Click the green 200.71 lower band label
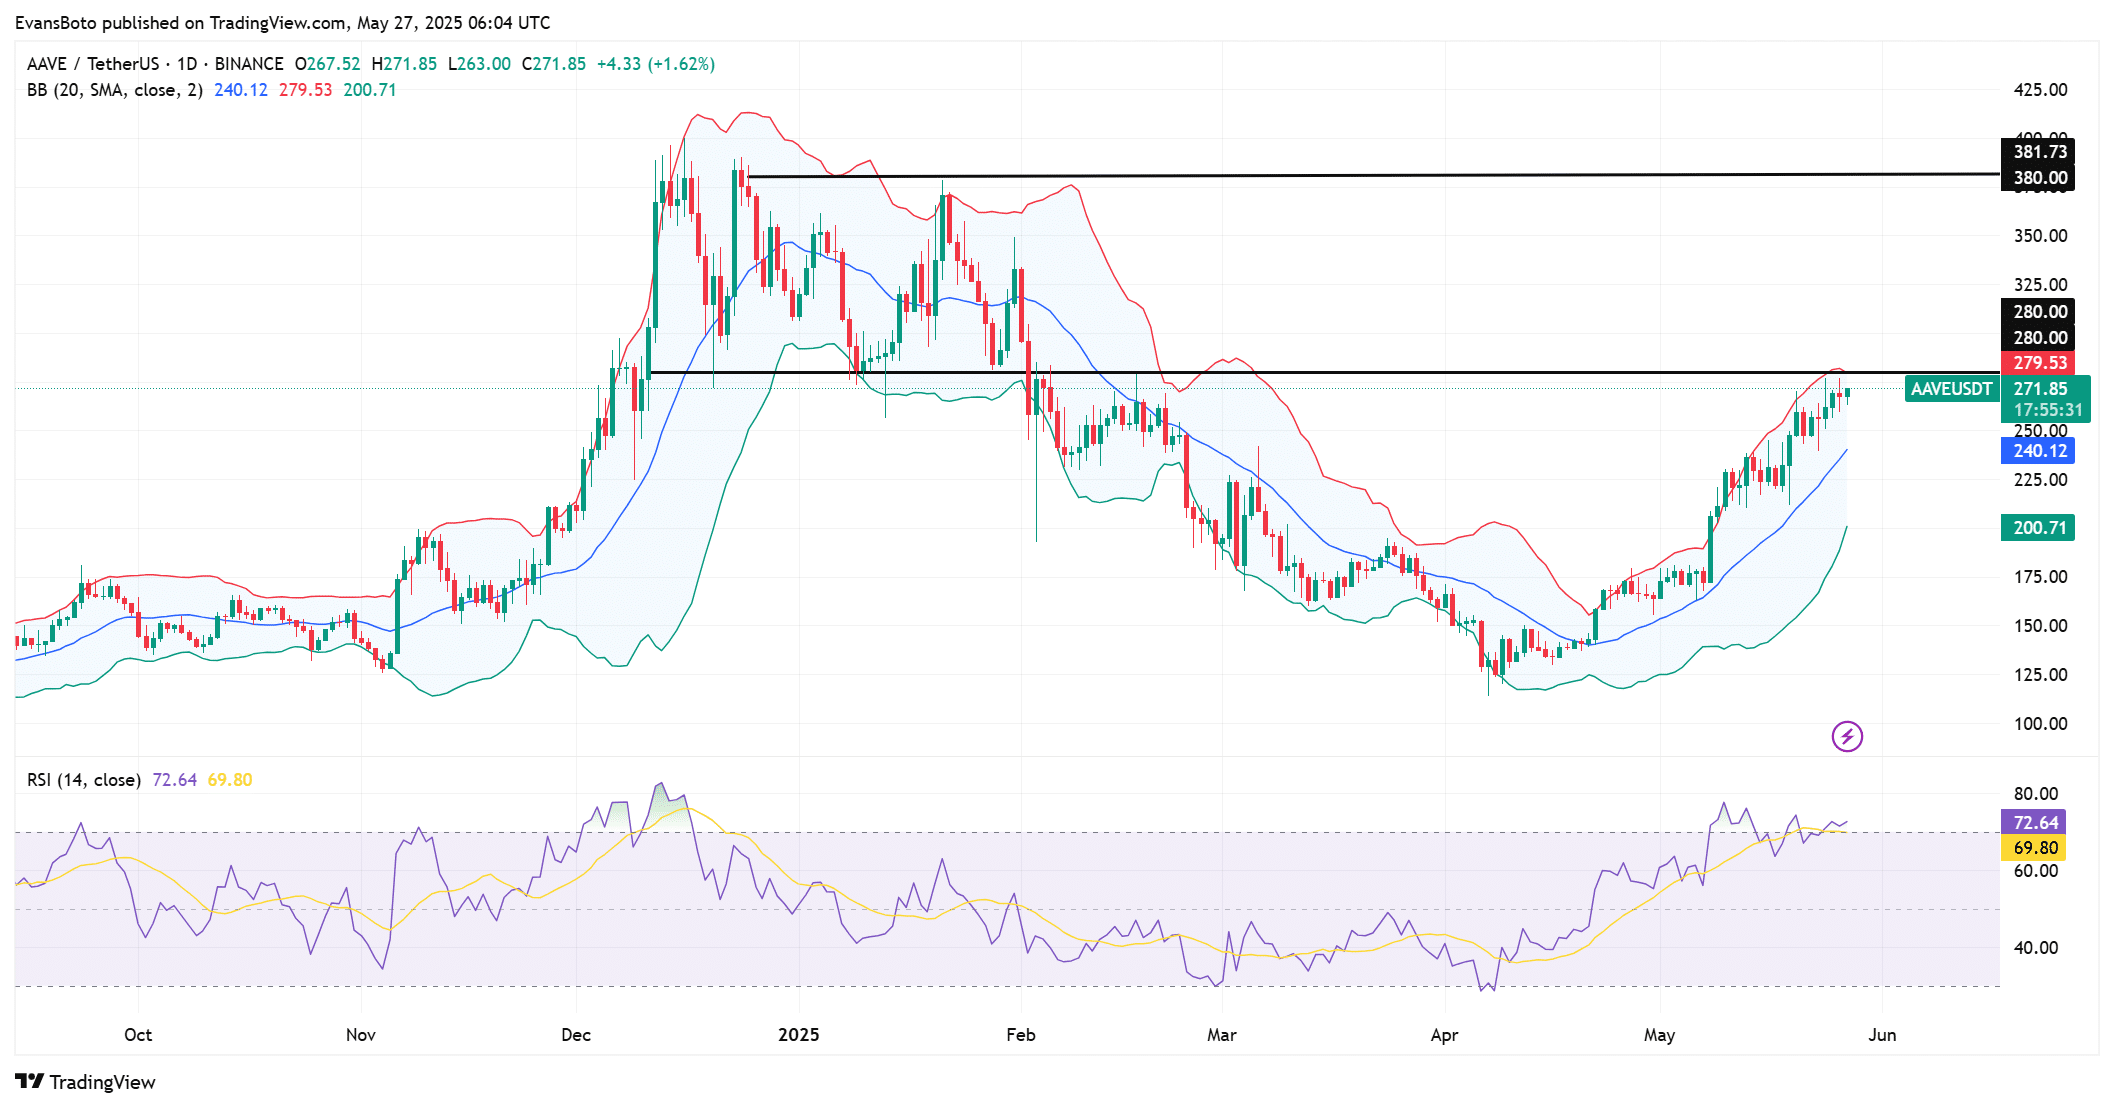The width and height of the screenshot is (2114, 1108). coord(2039,528)
